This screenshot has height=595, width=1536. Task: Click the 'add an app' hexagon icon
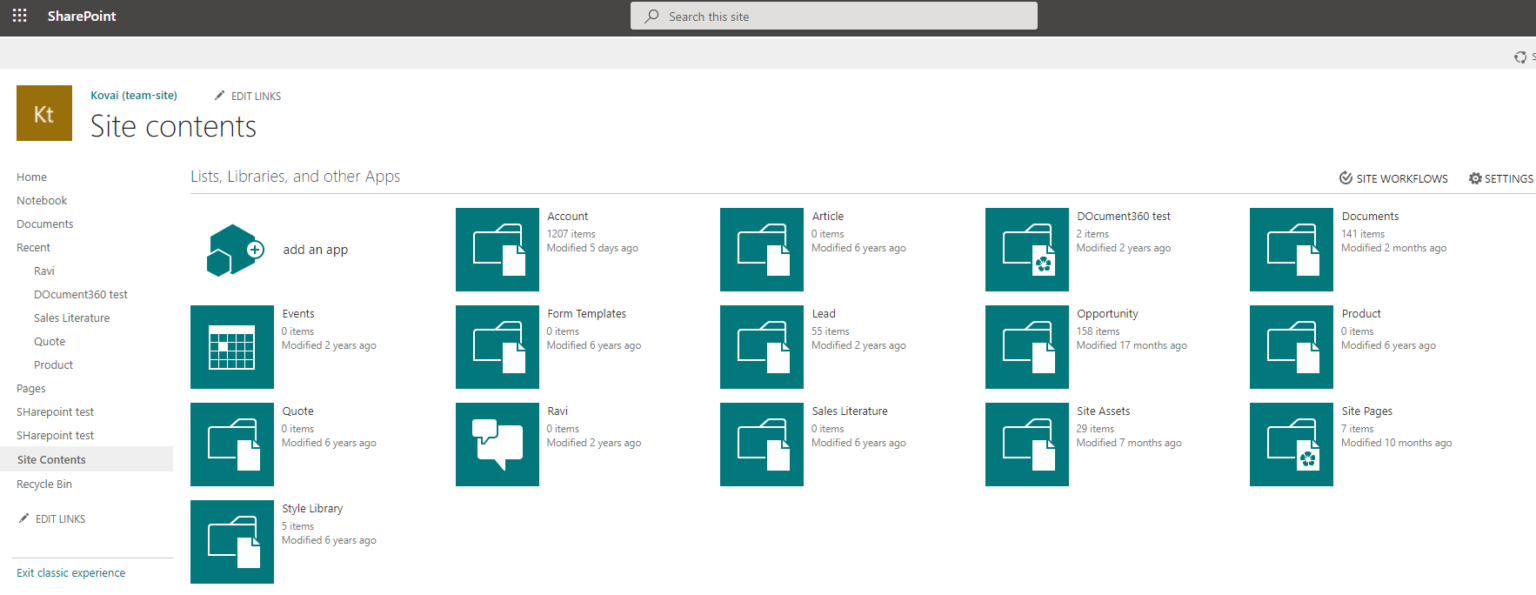coord(234,250)
